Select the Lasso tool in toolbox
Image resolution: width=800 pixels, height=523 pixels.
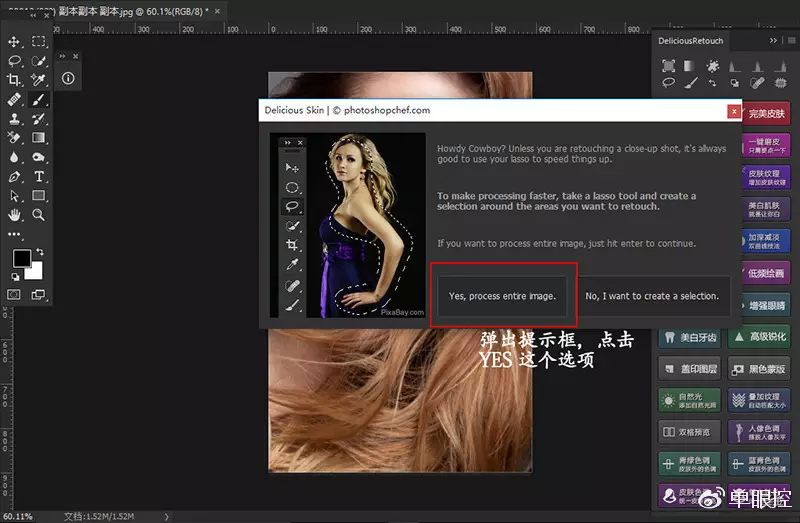click(14, 61)
